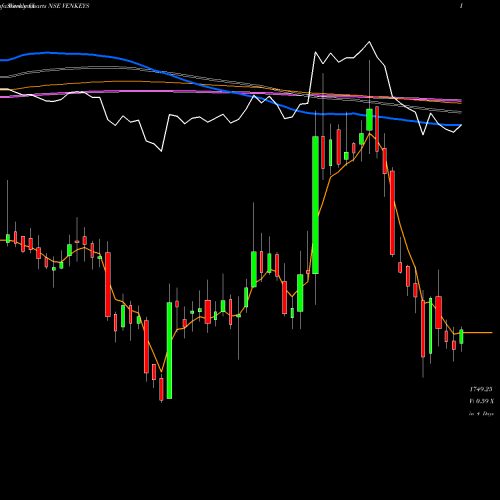500x500 pixels.
Task: Click the tallest green candlestick on the chart
Action: tap(315, 205)
